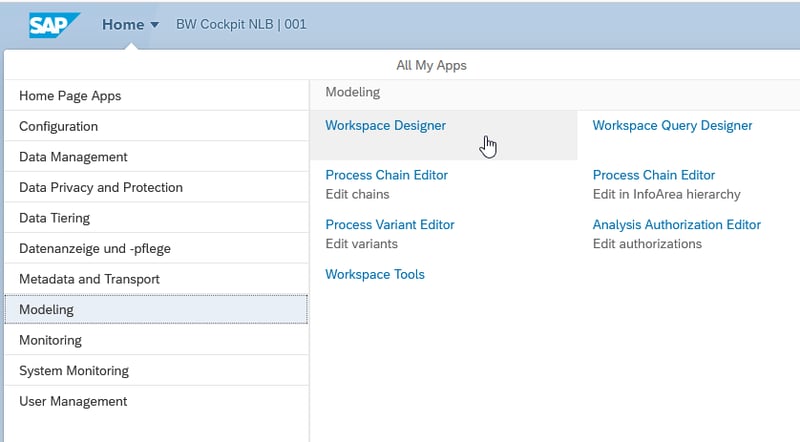Select Datenanzeige und -pflege category

pos(156,249)
